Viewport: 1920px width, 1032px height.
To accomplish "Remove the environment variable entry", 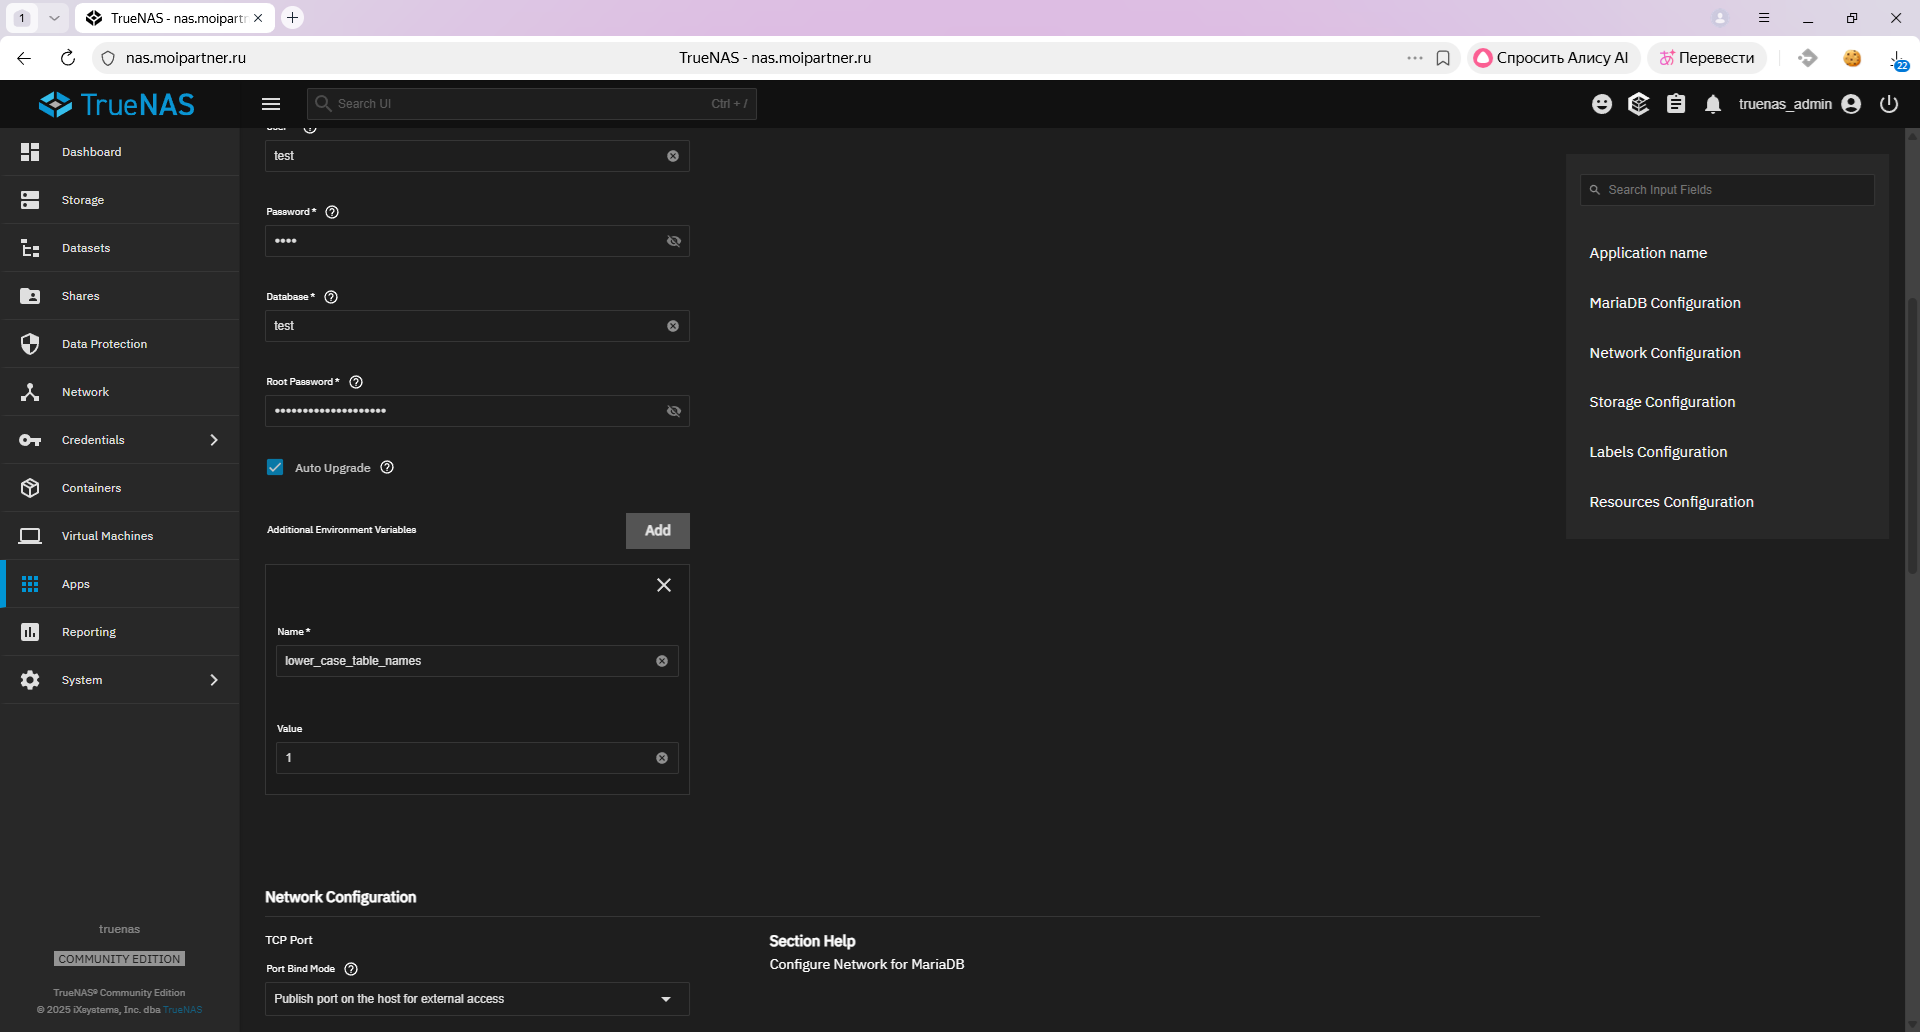I will [x=663, y=585].
